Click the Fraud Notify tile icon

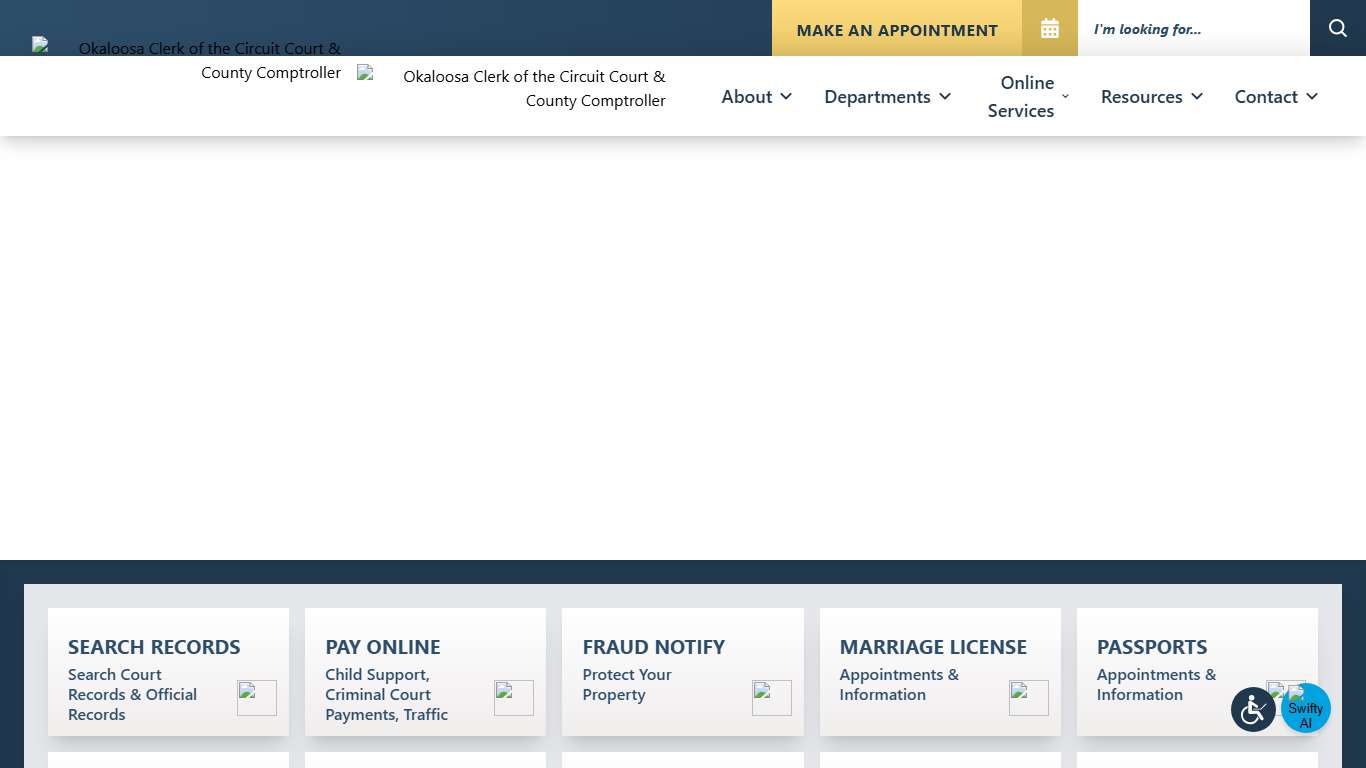click(x=771, y=698)
